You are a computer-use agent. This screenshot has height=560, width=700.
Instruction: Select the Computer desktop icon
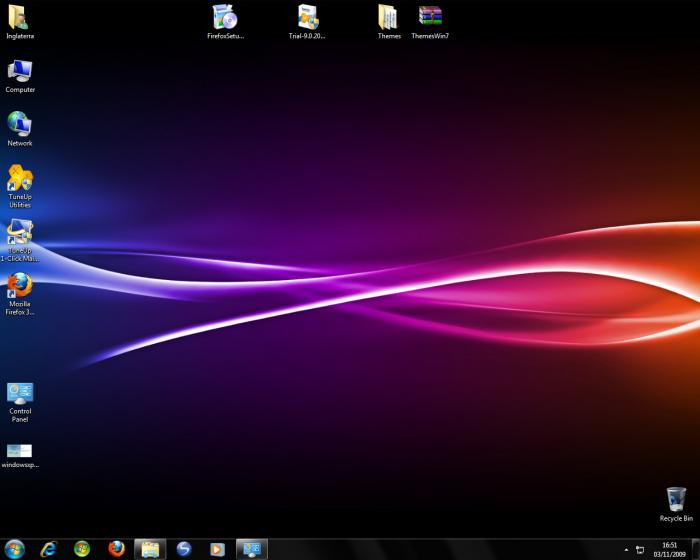[x=20, y=72]
